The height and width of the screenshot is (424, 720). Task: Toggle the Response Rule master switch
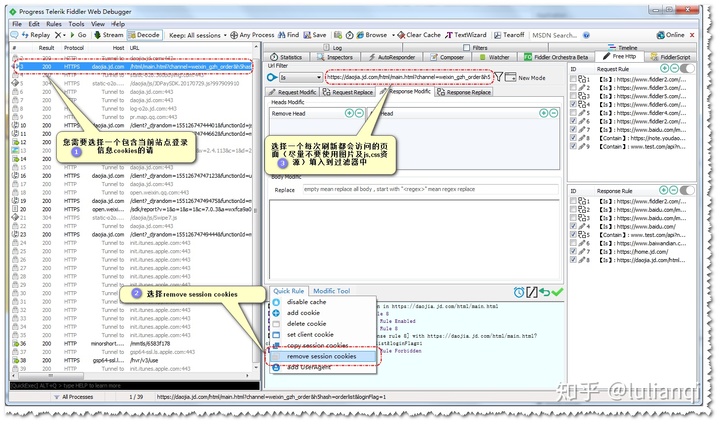coord(687,190)
